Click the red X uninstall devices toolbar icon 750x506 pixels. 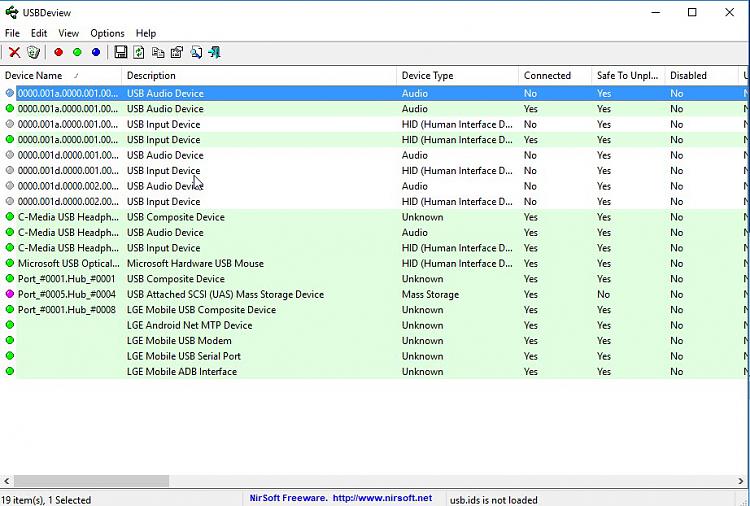click(14, 52)
